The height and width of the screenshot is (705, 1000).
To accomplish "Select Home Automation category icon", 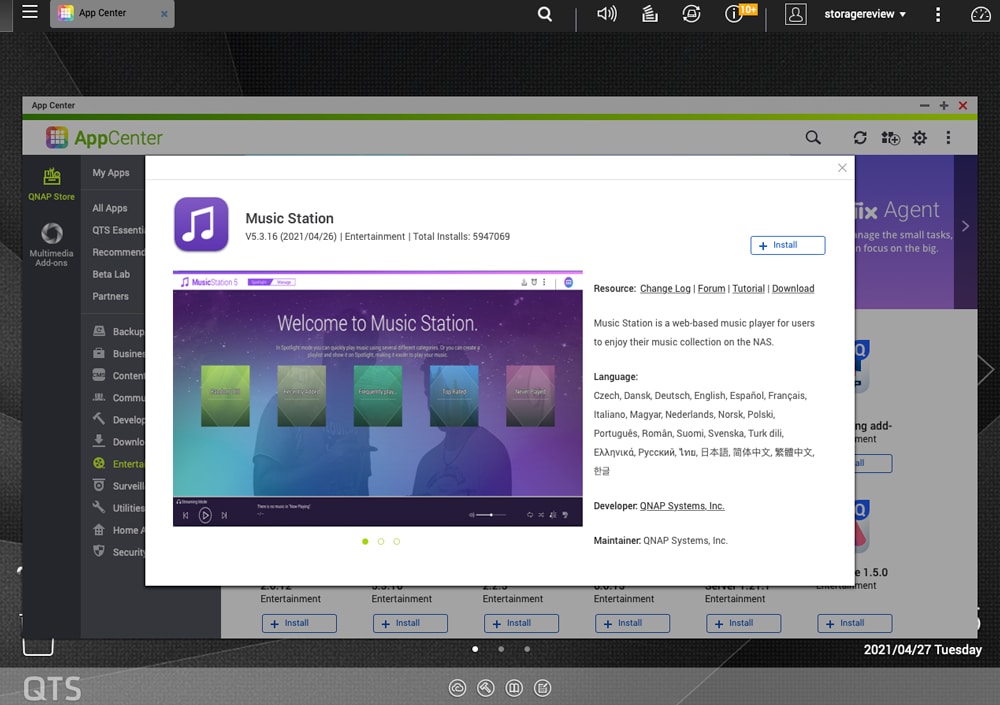I will 99,530.
